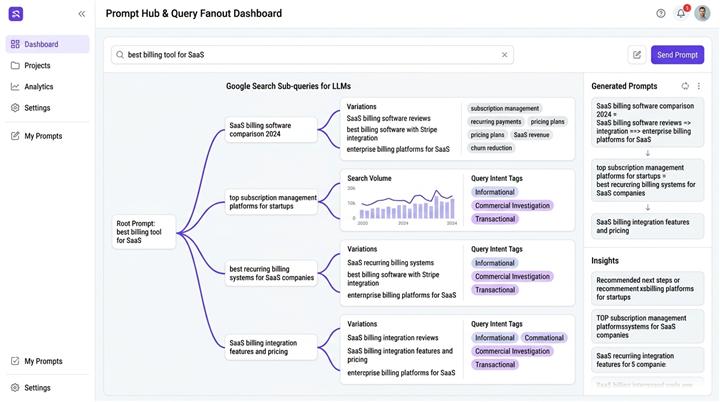This screenshot has height=402, width=720.
Task: Clear the search query with X
Action: coord(504,55)
